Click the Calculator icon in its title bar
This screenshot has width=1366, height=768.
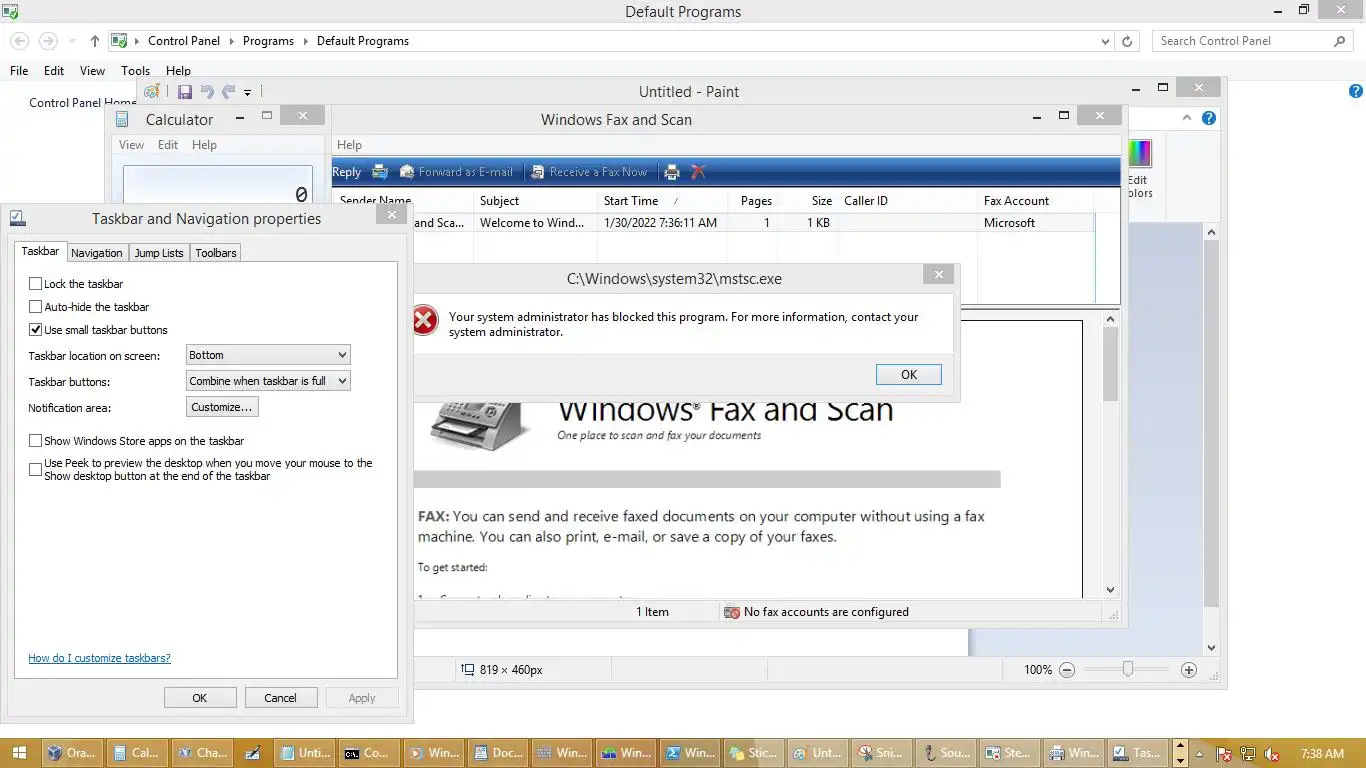click(x=122, y=119)
